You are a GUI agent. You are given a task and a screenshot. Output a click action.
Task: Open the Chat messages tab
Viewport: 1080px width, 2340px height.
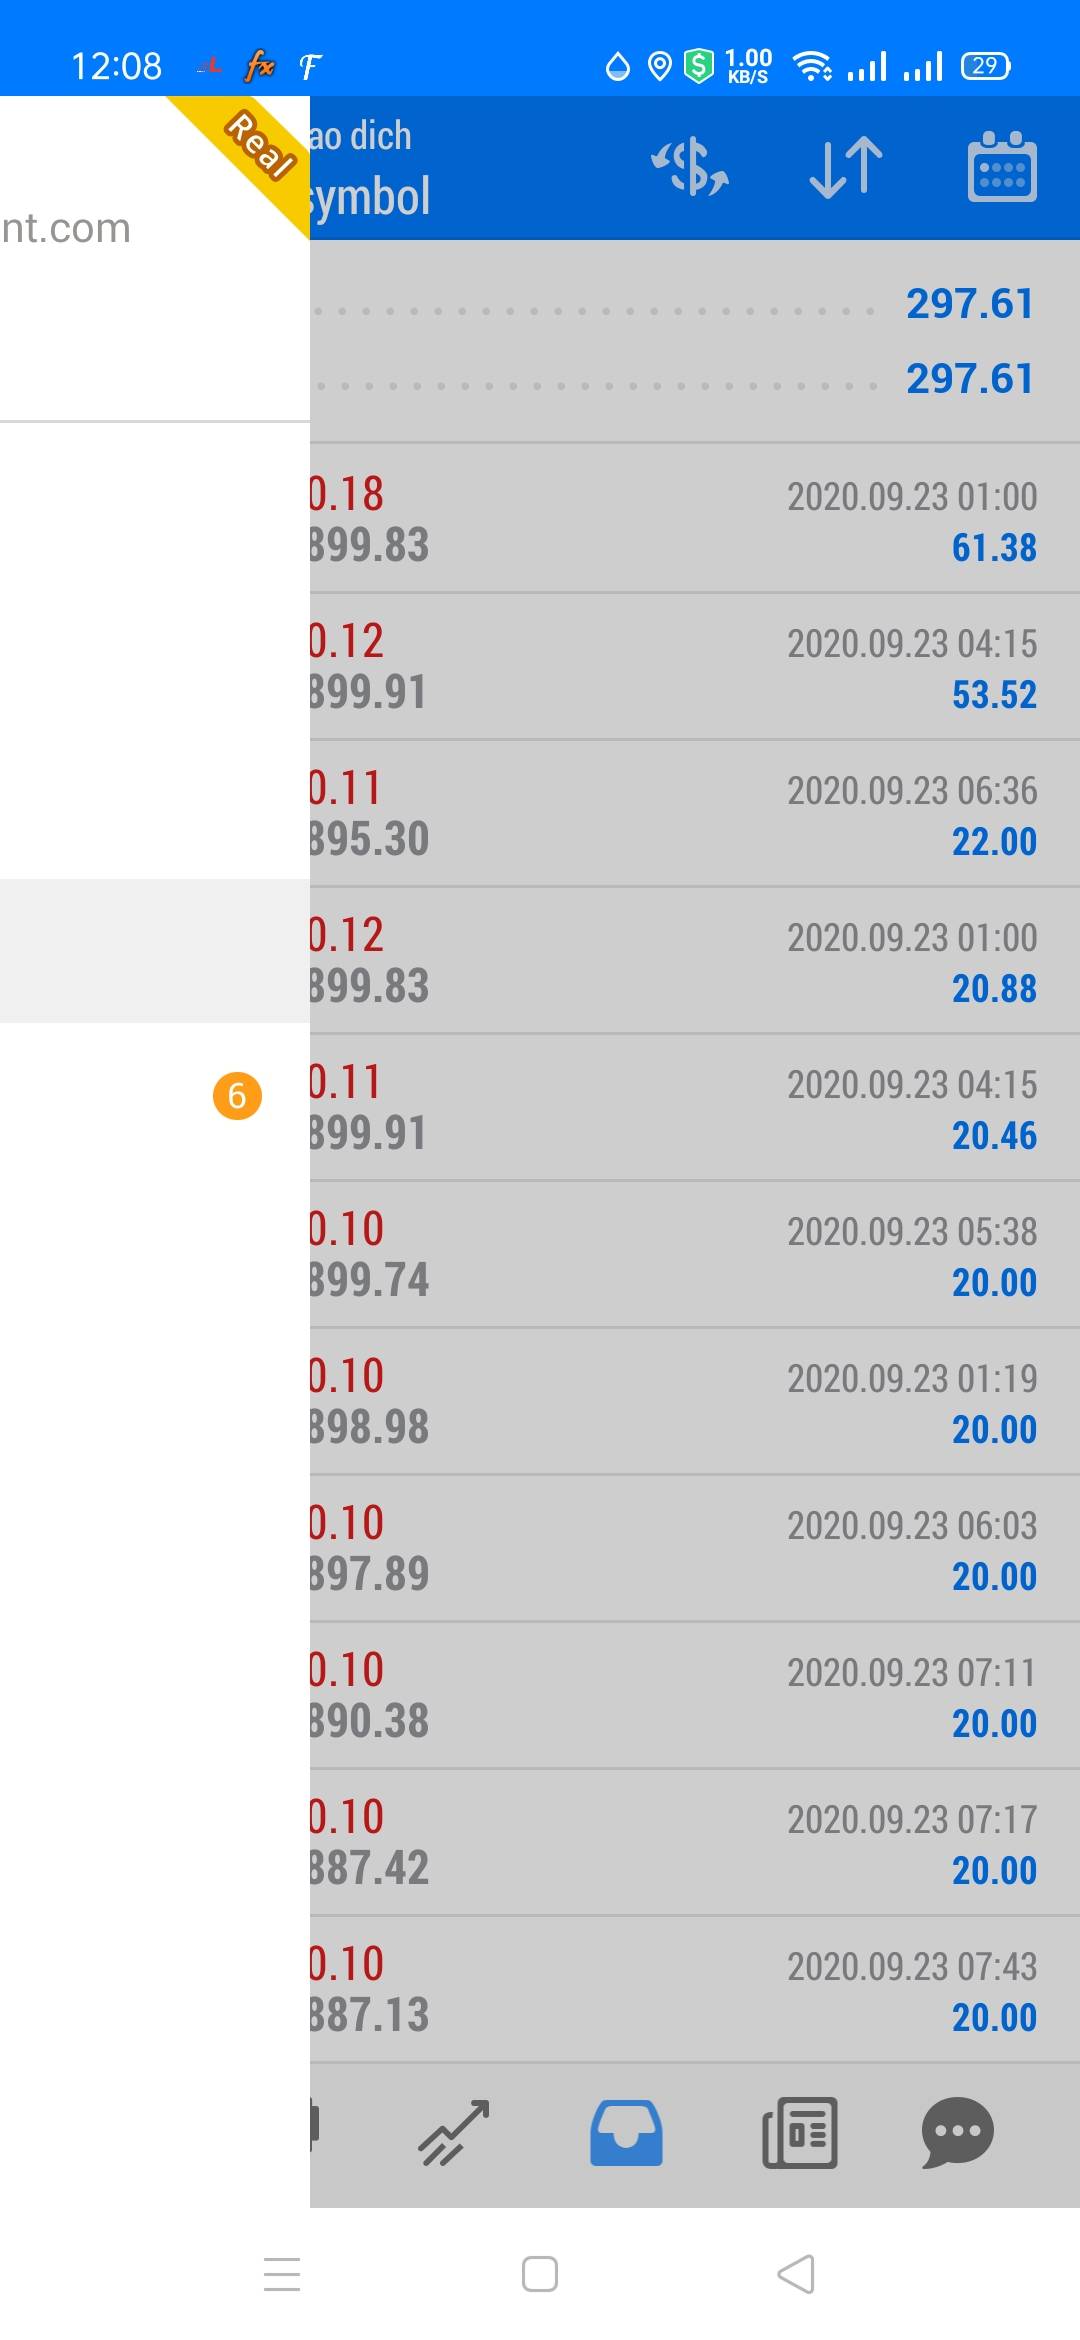coord(957,2132)
